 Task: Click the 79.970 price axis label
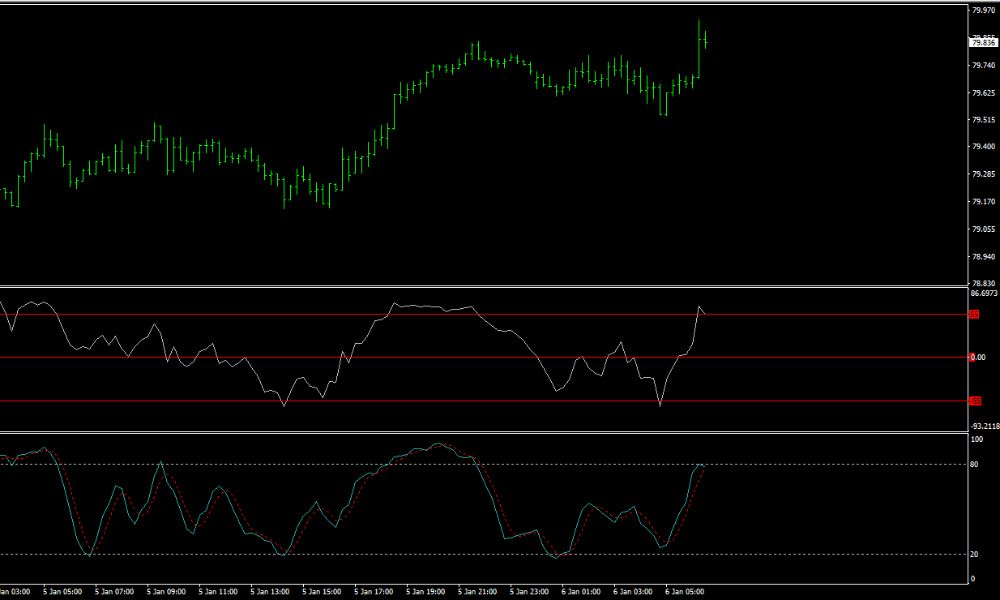point(984,10)
